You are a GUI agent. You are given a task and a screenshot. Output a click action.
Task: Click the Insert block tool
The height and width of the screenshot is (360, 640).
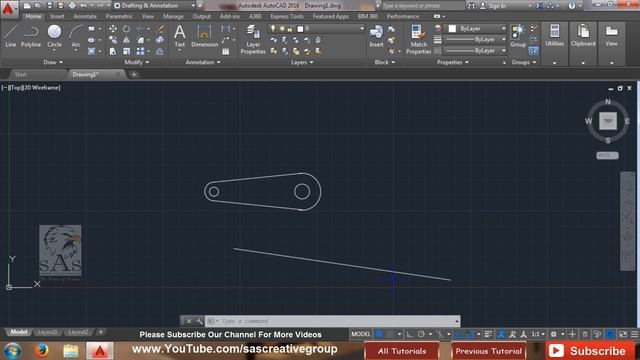pyautogui.click(x=376, y=37)
